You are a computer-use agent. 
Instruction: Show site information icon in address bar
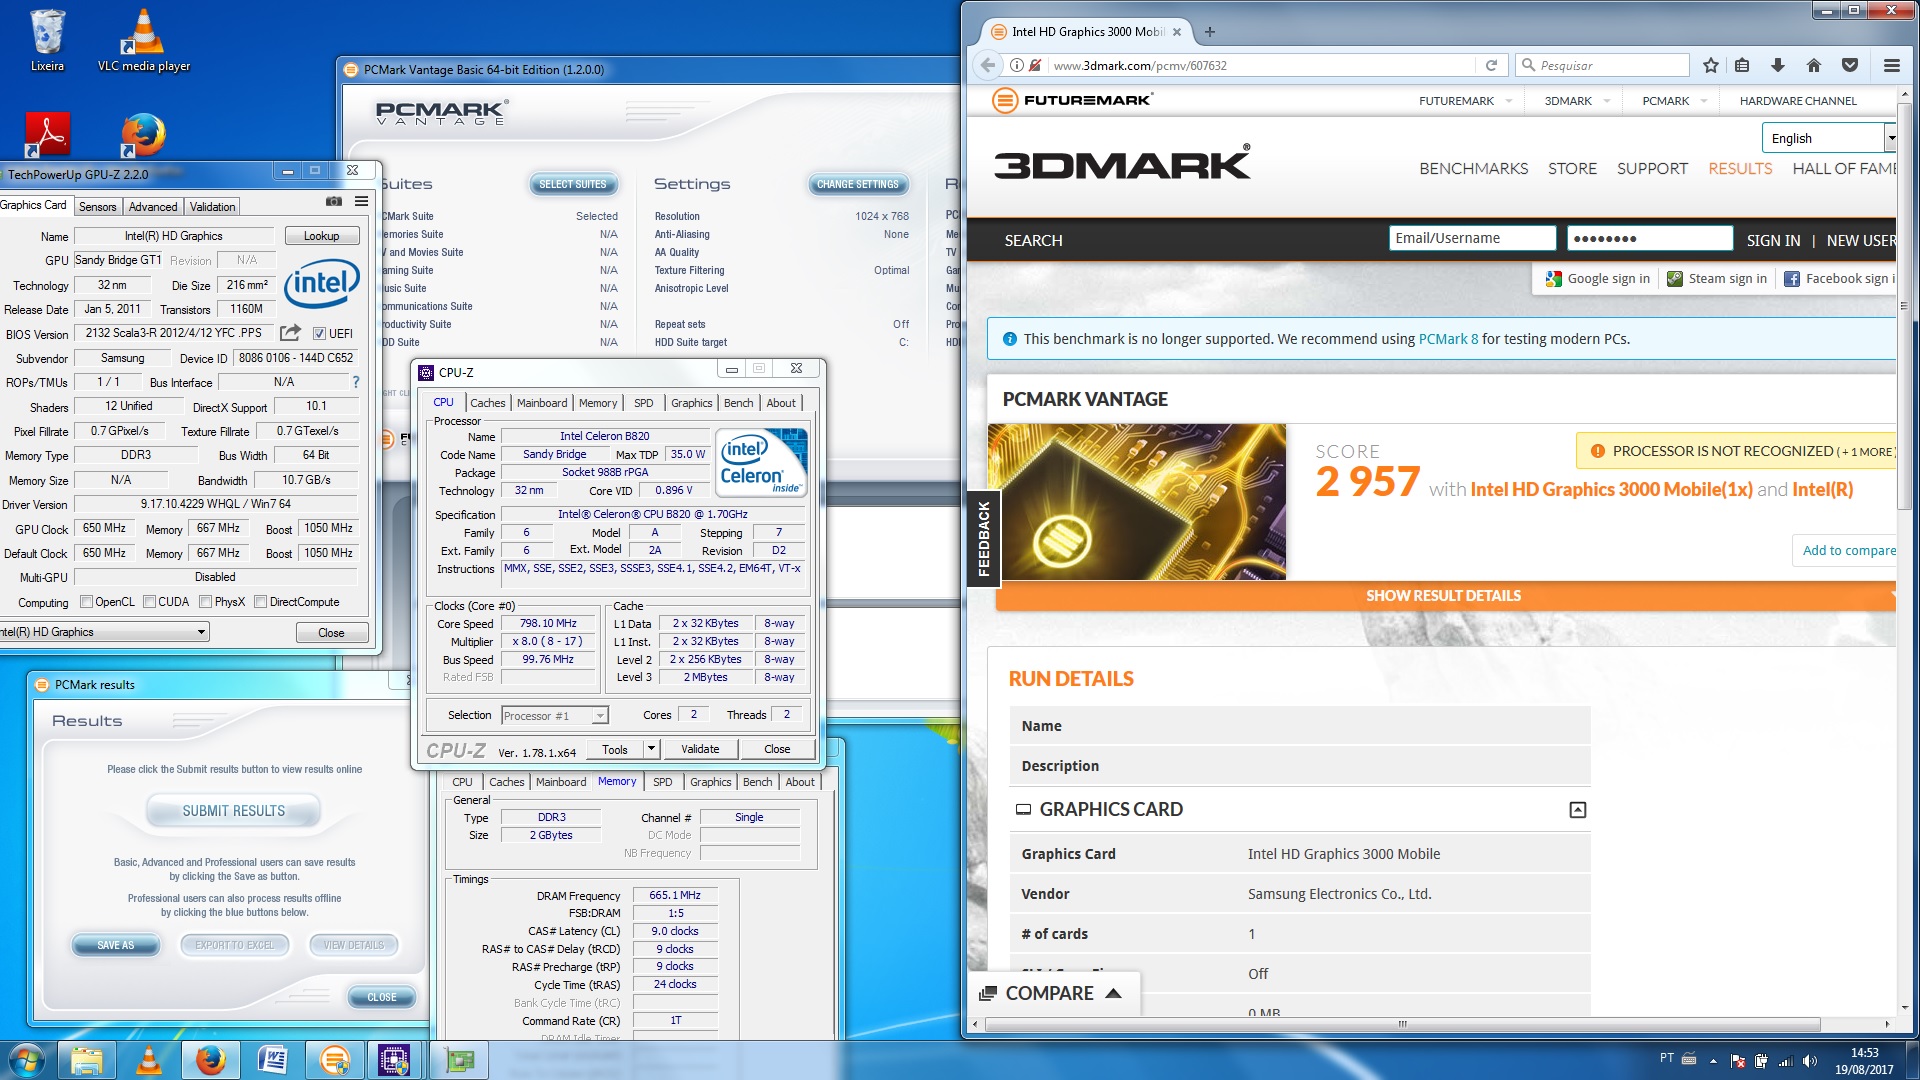tap(1016, 65)
